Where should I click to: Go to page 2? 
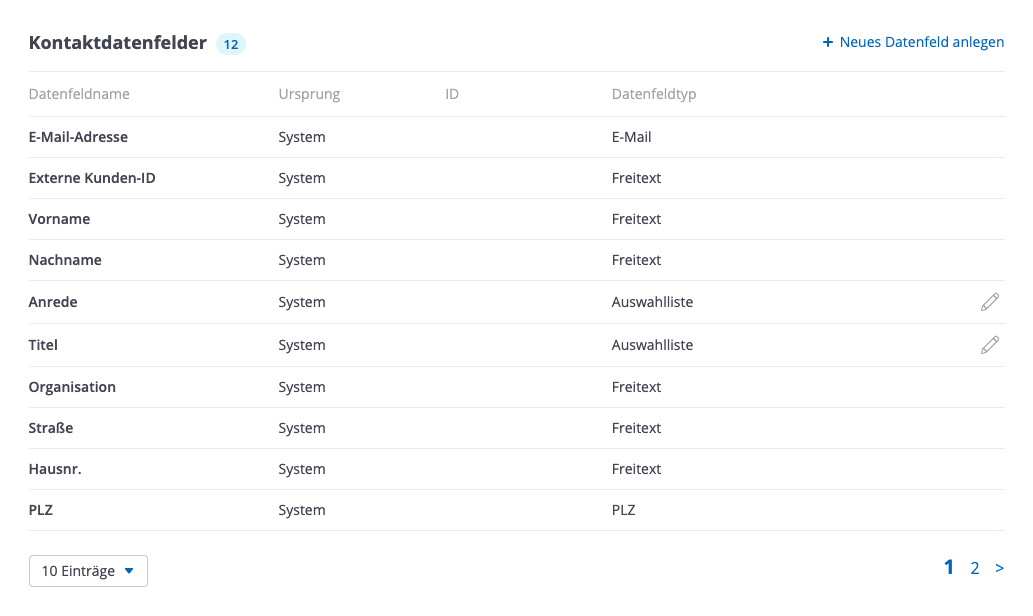coord(974,568)
